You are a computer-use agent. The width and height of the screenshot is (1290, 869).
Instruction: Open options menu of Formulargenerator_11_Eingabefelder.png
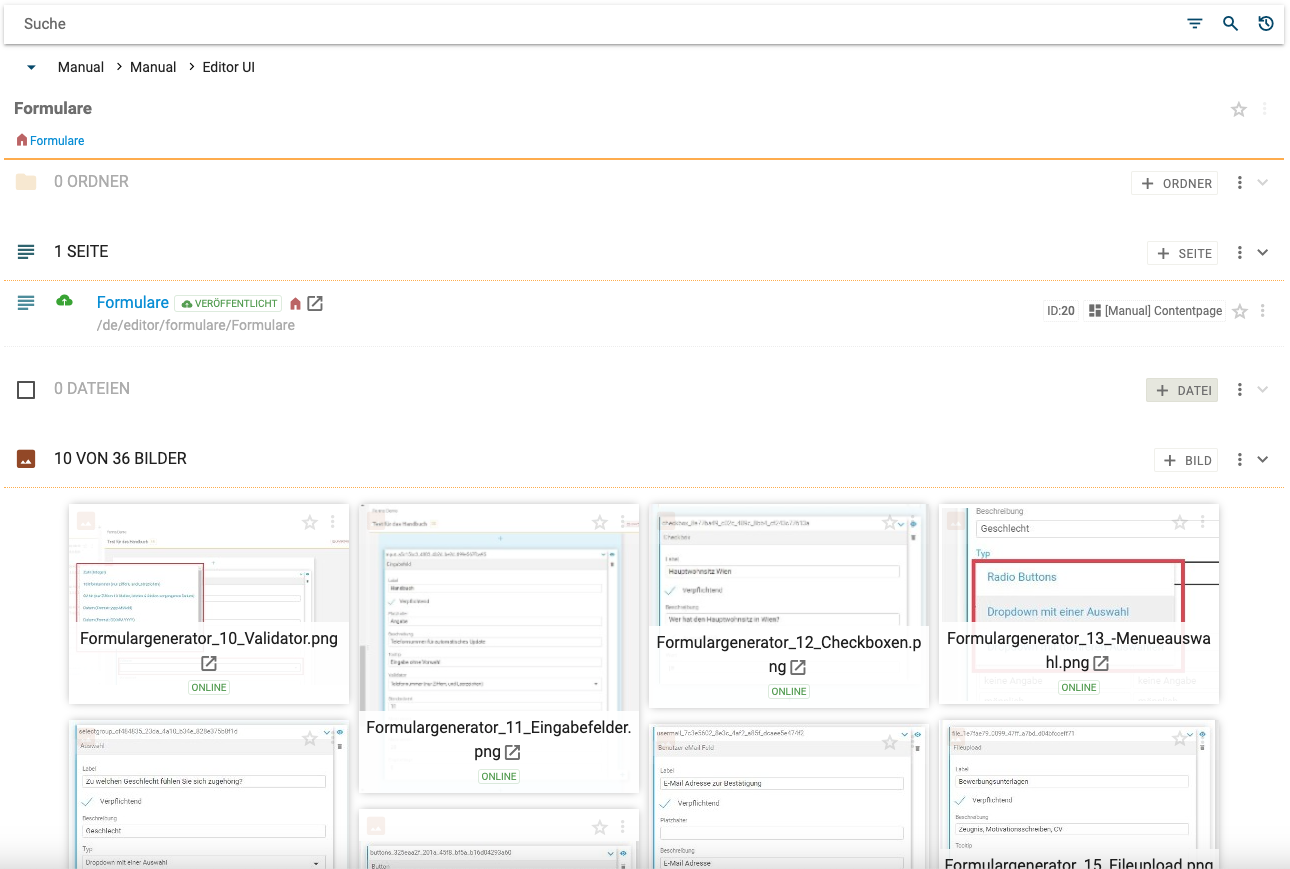[x=623, y=522]
